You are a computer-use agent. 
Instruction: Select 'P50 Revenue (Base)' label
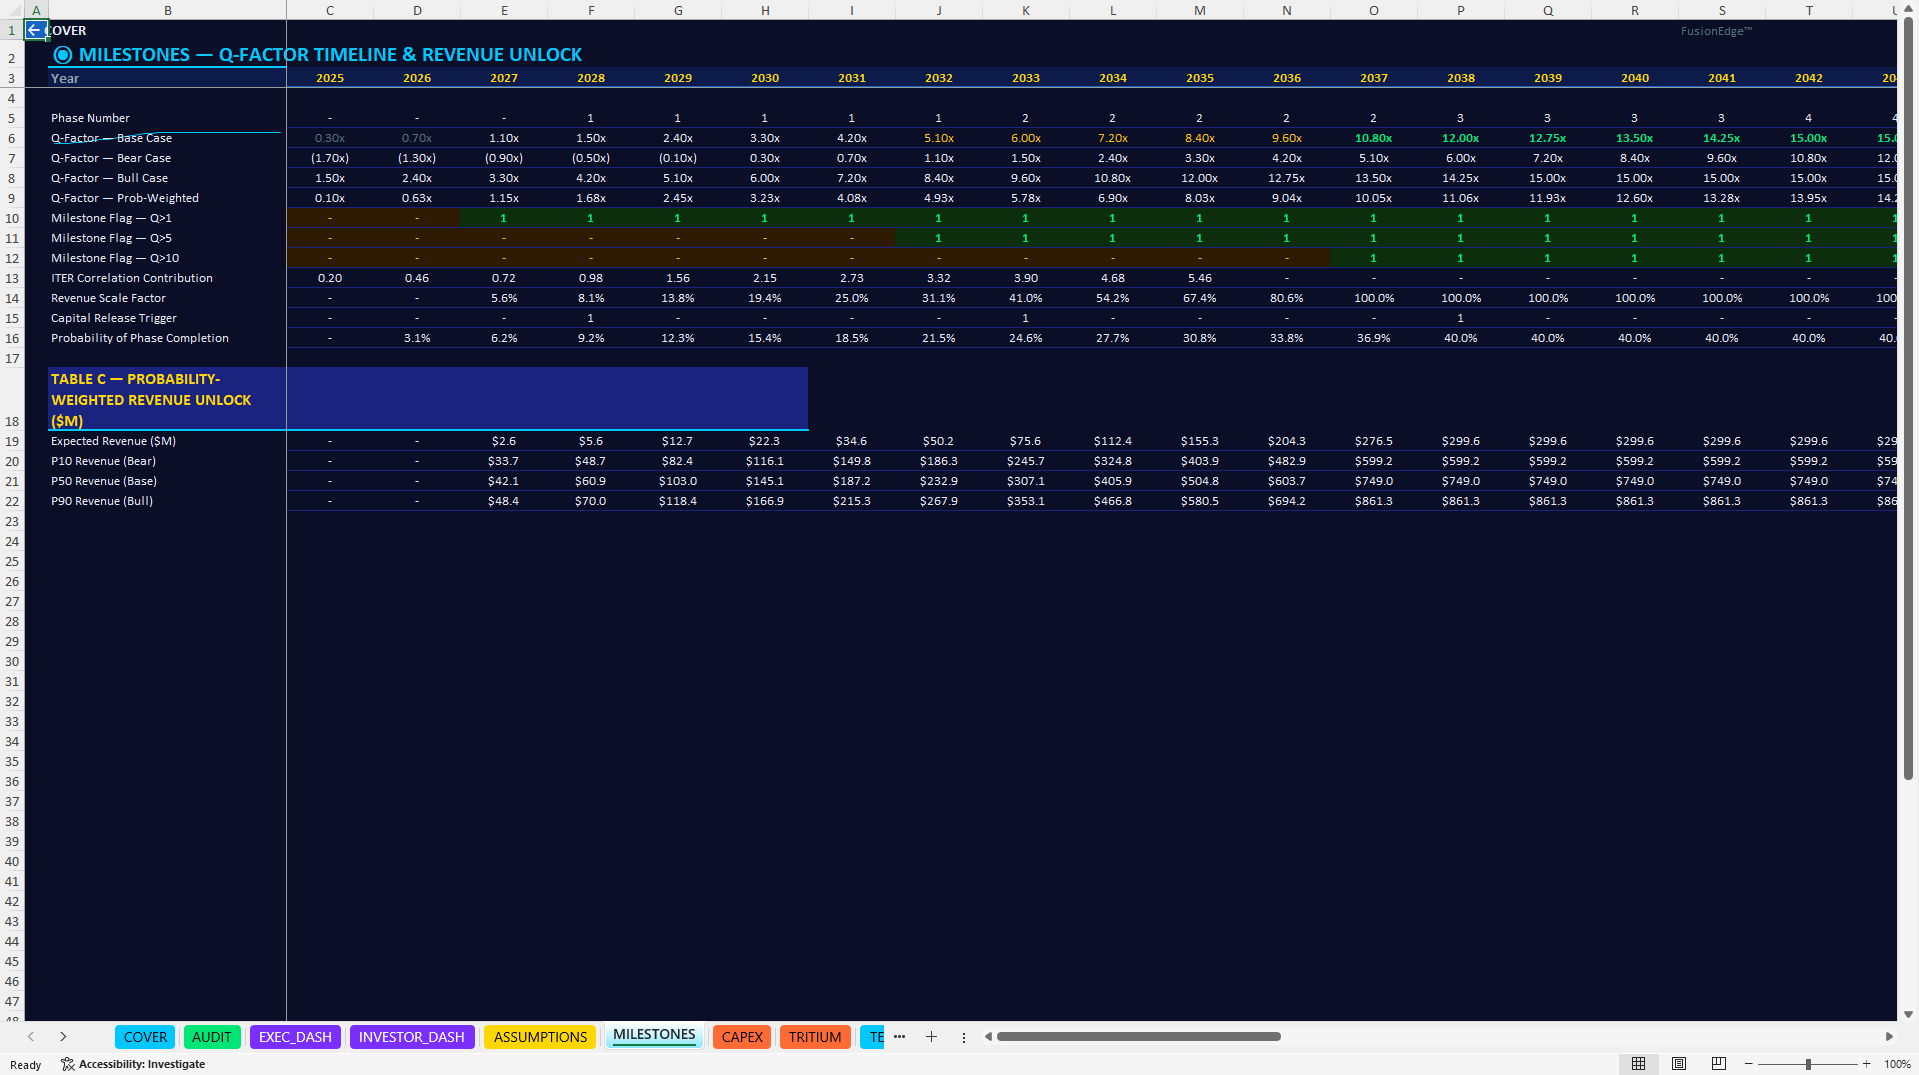point(167,481)
